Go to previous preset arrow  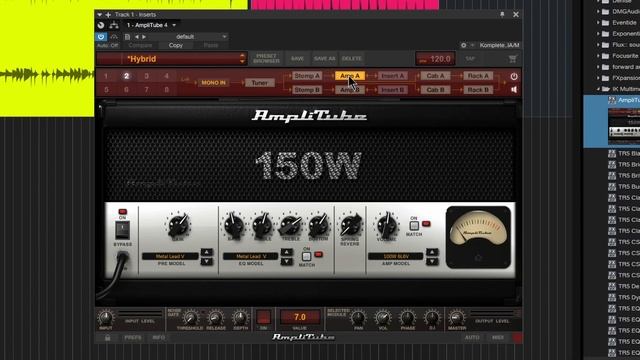(x=137, y=37)
